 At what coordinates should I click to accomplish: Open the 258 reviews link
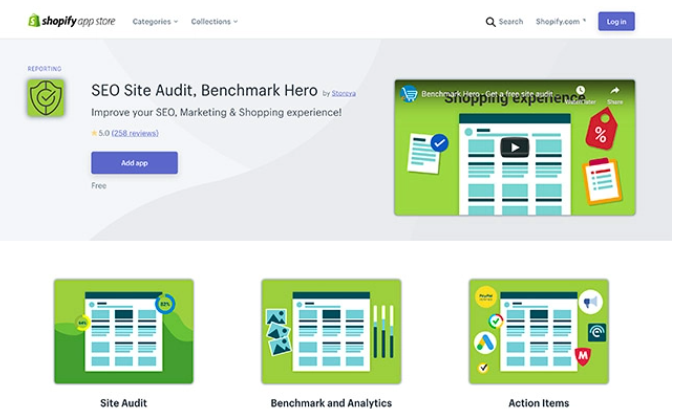(135, 133)
